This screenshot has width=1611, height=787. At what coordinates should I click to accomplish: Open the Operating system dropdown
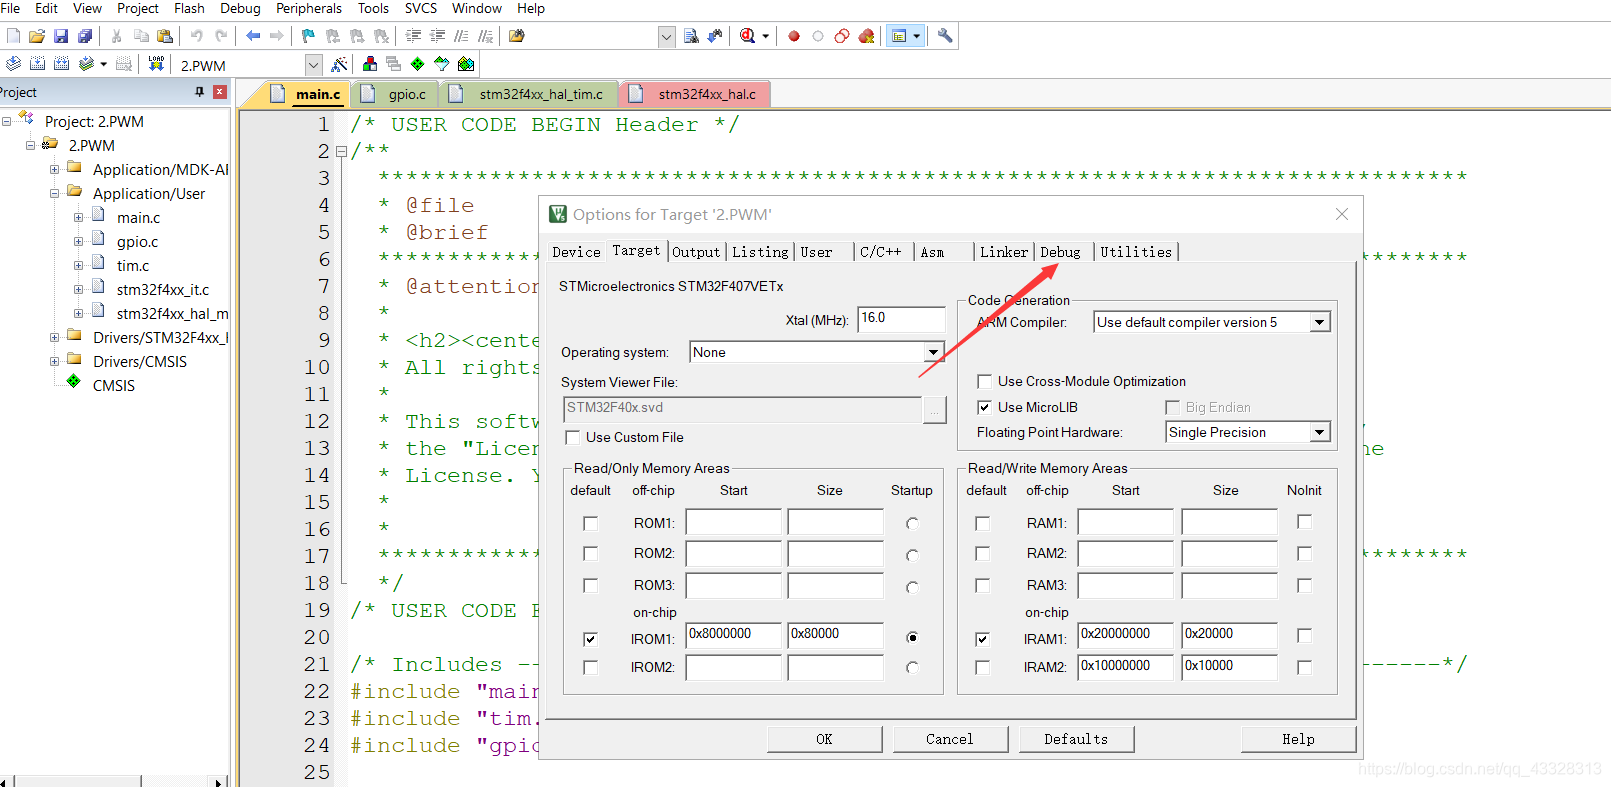point(932,352)
